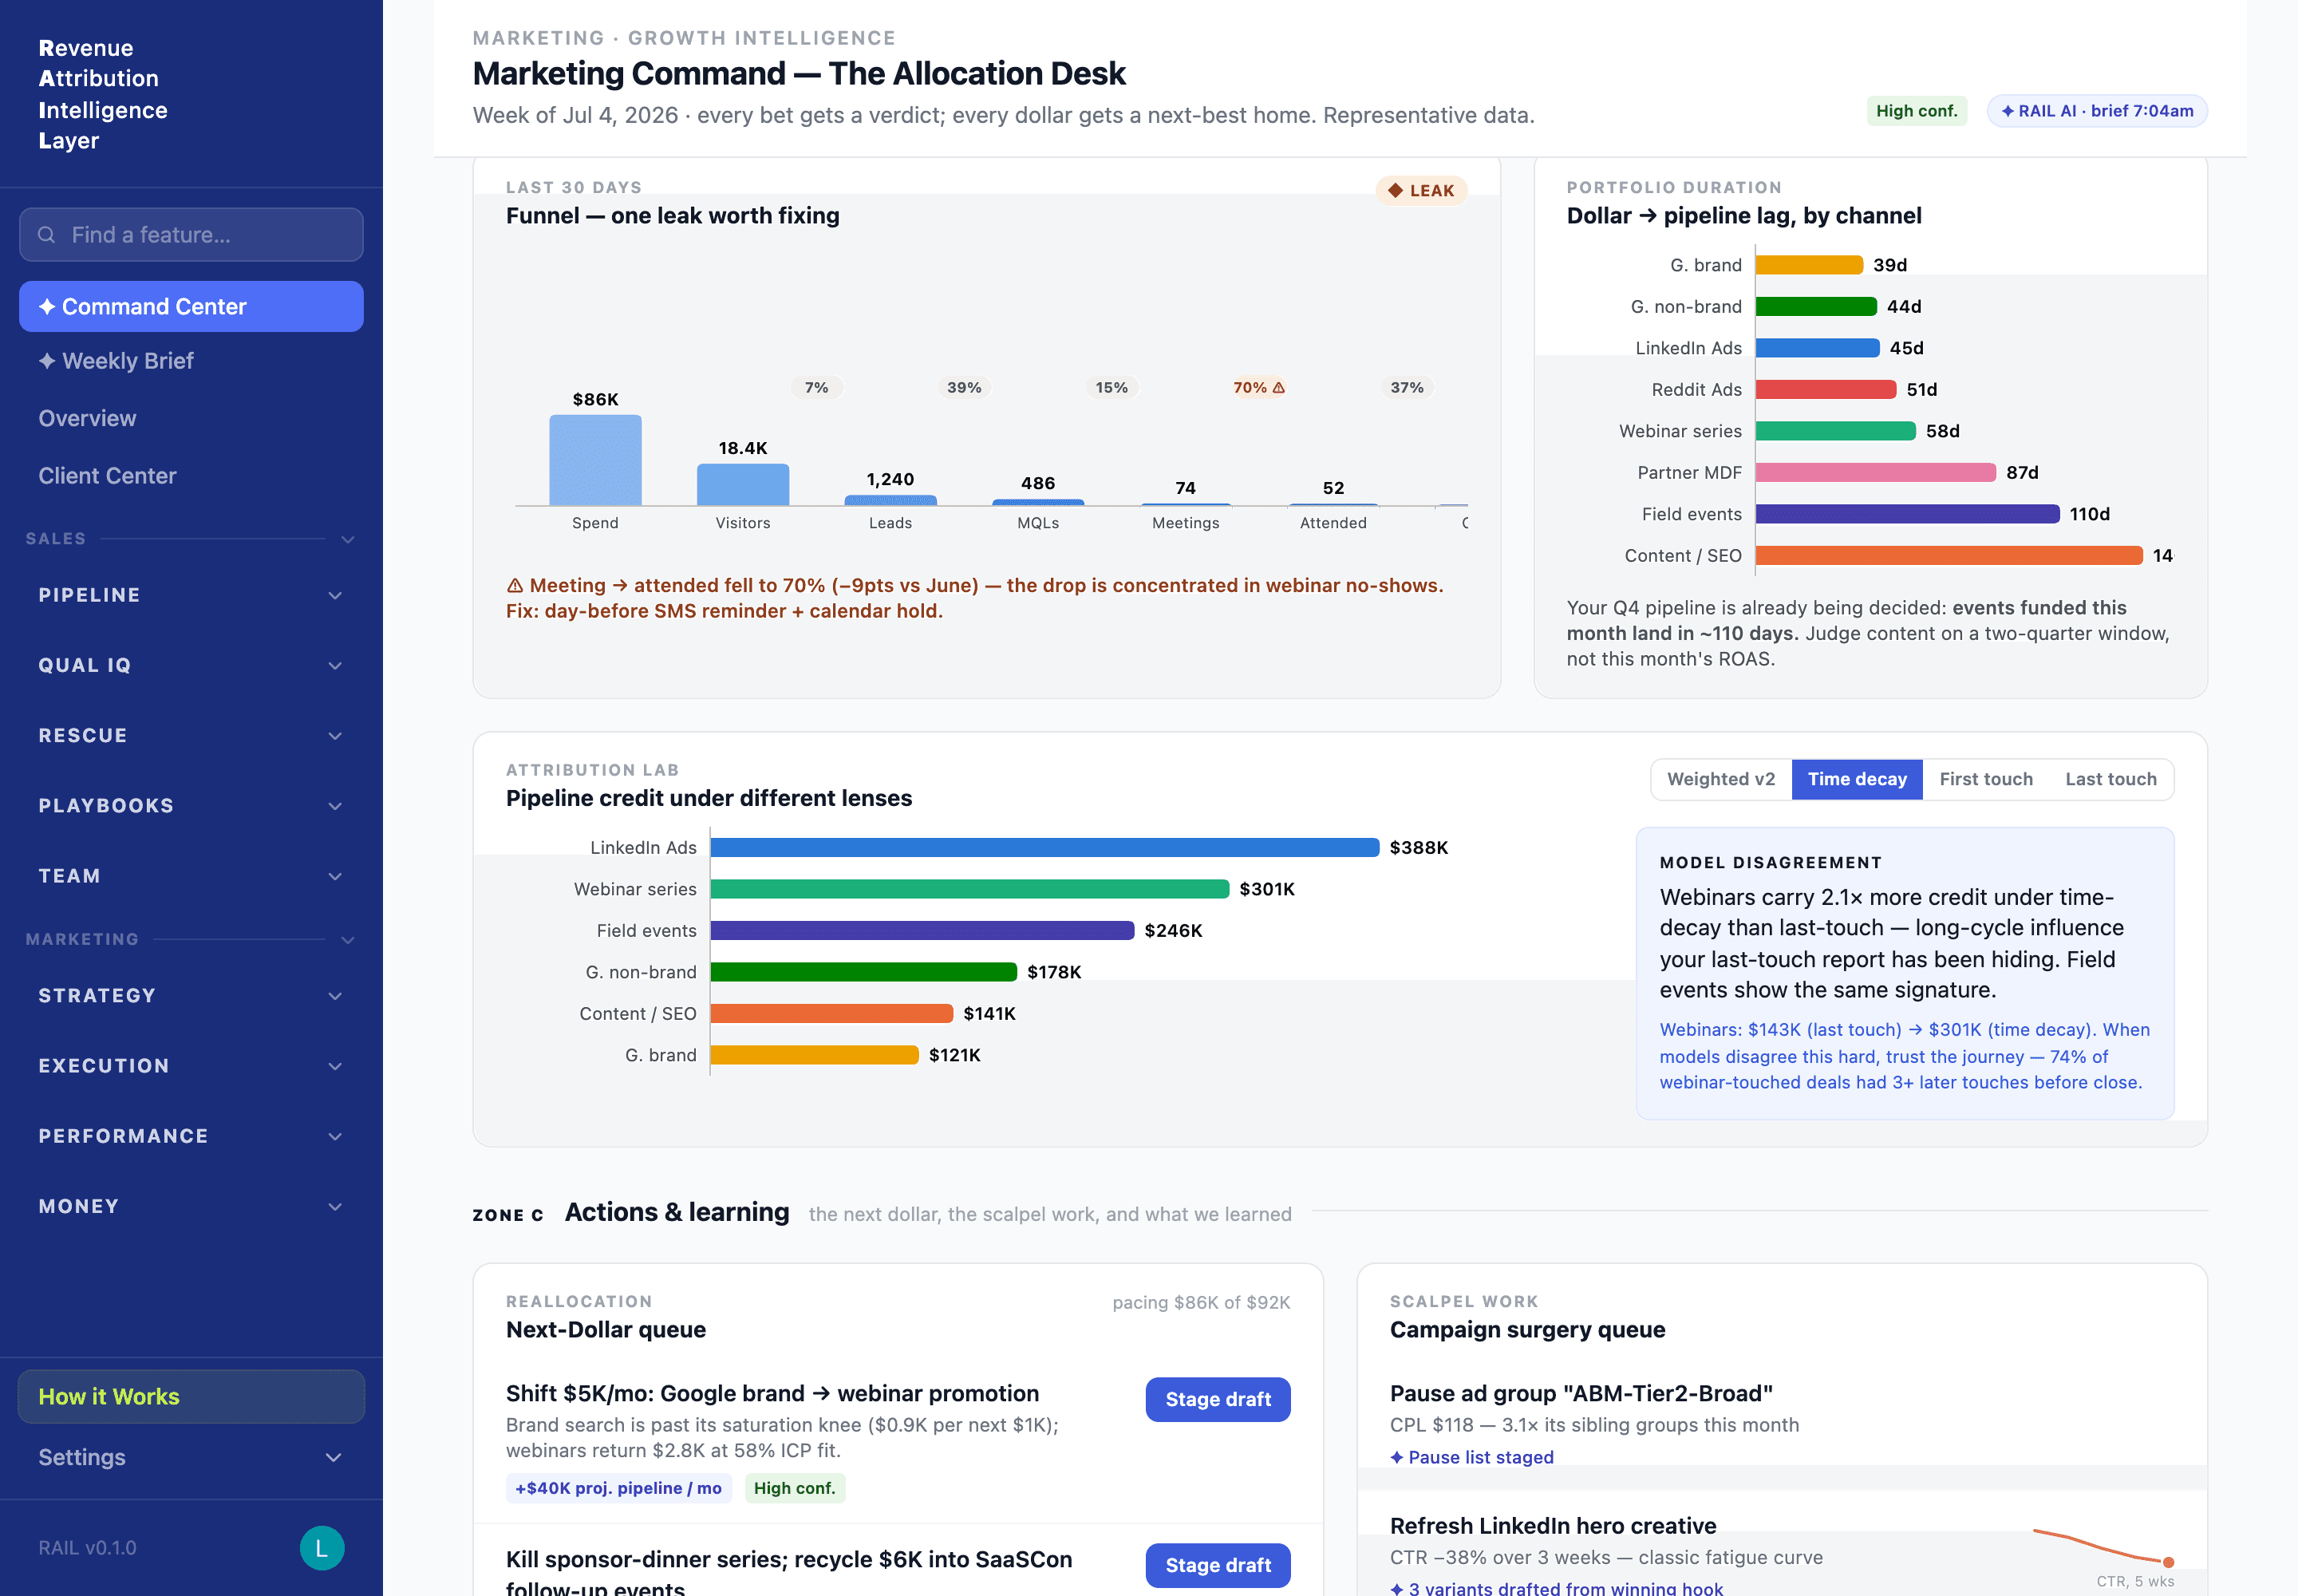Screen dimensions: 2298x1596
Task: Click warning icon before Meeting attended note
Action: tap(515, 586)
